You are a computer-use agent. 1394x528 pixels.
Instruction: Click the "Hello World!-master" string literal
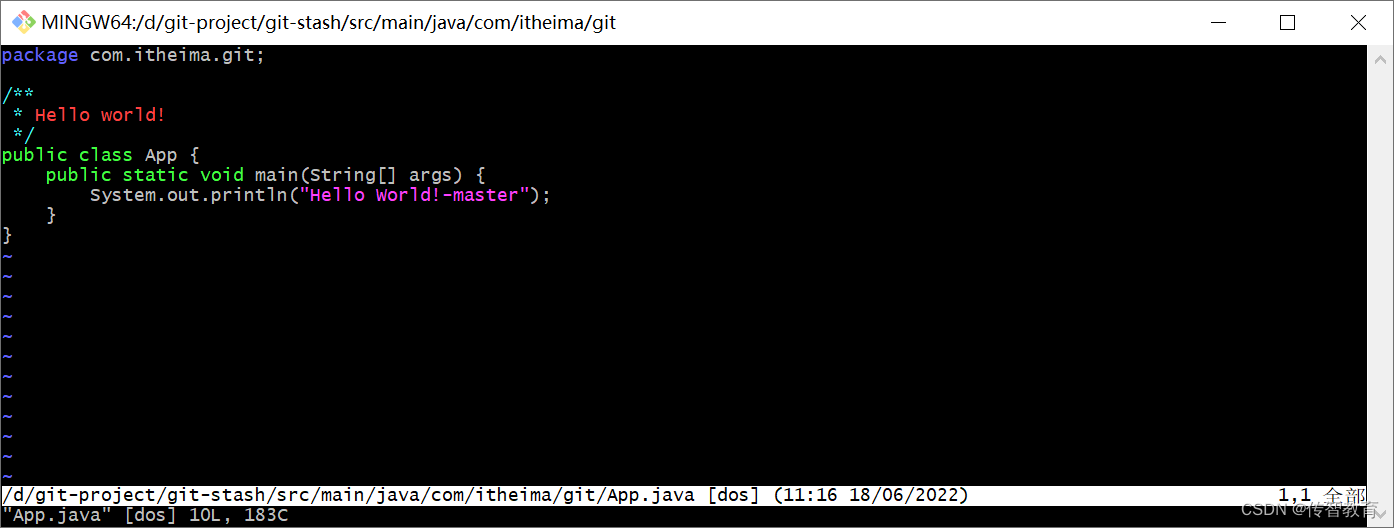coord(414,195)
